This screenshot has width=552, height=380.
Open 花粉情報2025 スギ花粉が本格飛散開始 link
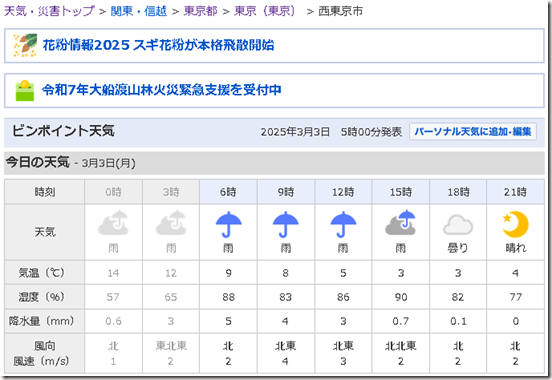pos(158,45)
